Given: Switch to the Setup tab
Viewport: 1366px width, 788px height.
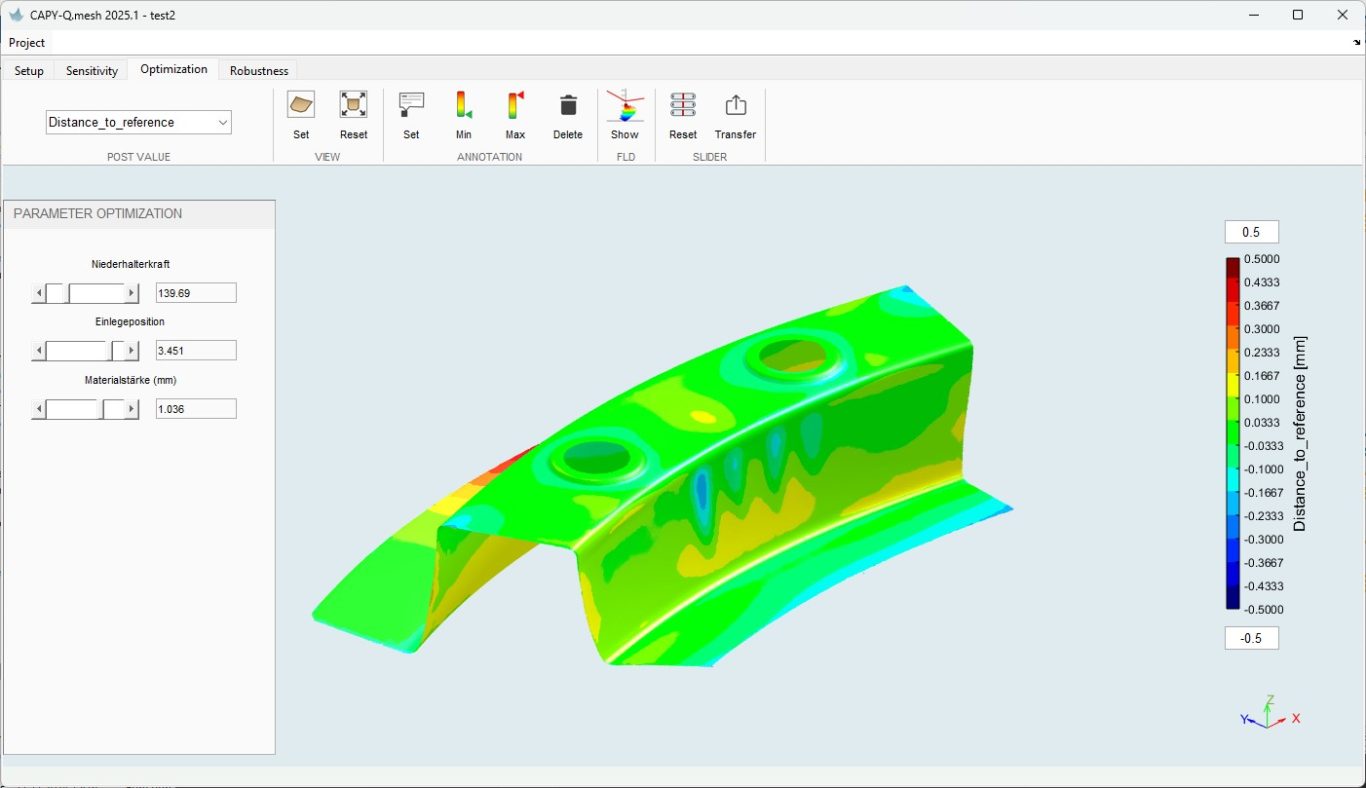Looking at the screenshot, I should (x=29, y=70).
